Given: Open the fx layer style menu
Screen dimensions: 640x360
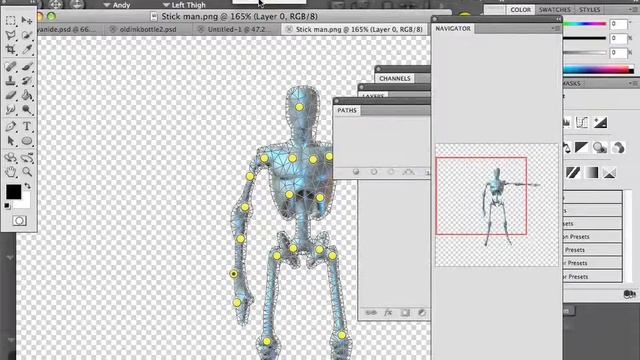Looking at the screenshot, I should pyautogui.click(x=388, y=313).
